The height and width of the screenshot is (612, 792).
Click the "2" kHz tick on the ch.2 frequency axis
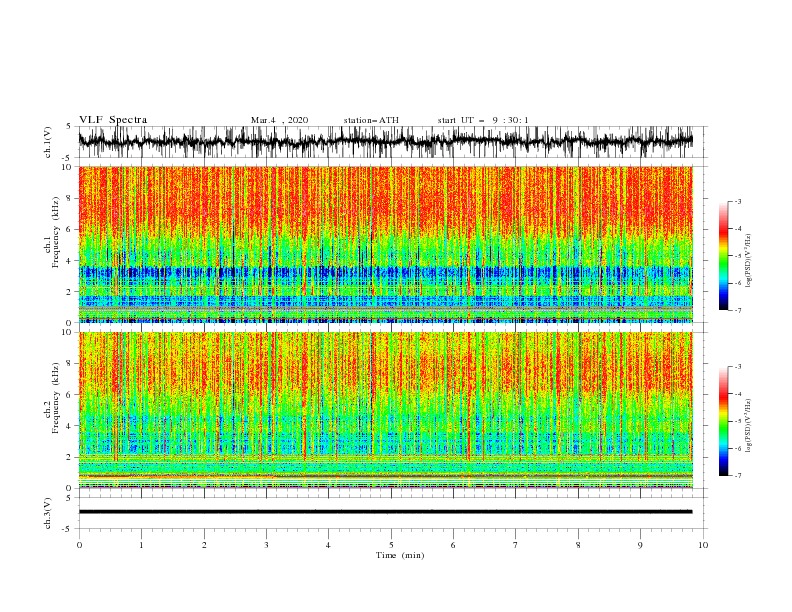[69, 457]
